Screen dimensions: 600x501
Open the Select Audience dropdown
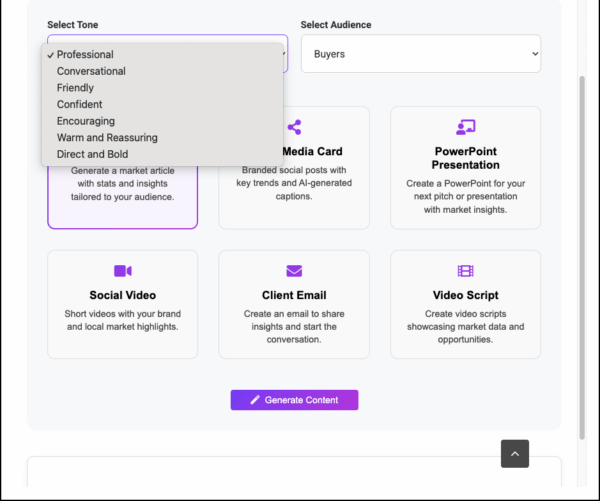[x=420, y=54]
